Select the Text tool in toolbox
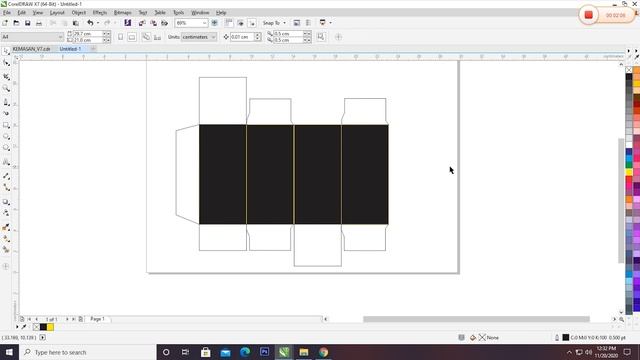Viewport: 640px width, 360px height. tap(6, 162)
